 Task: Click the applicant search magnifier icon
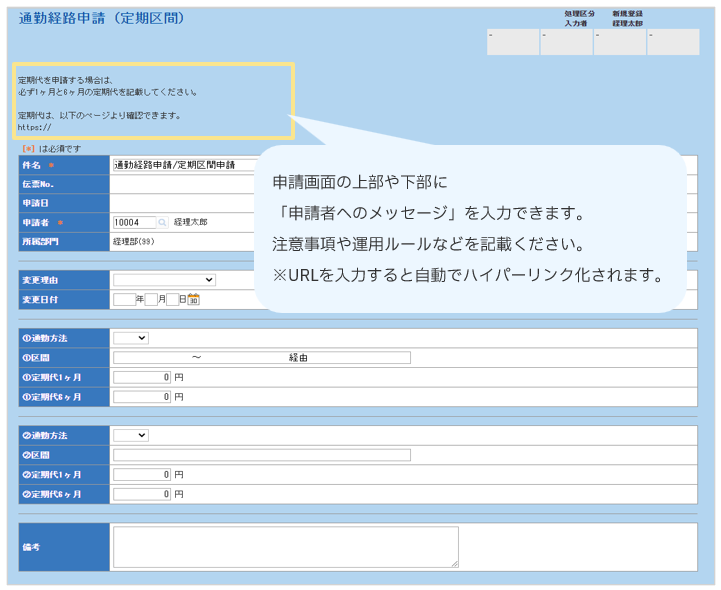point(163,222)
